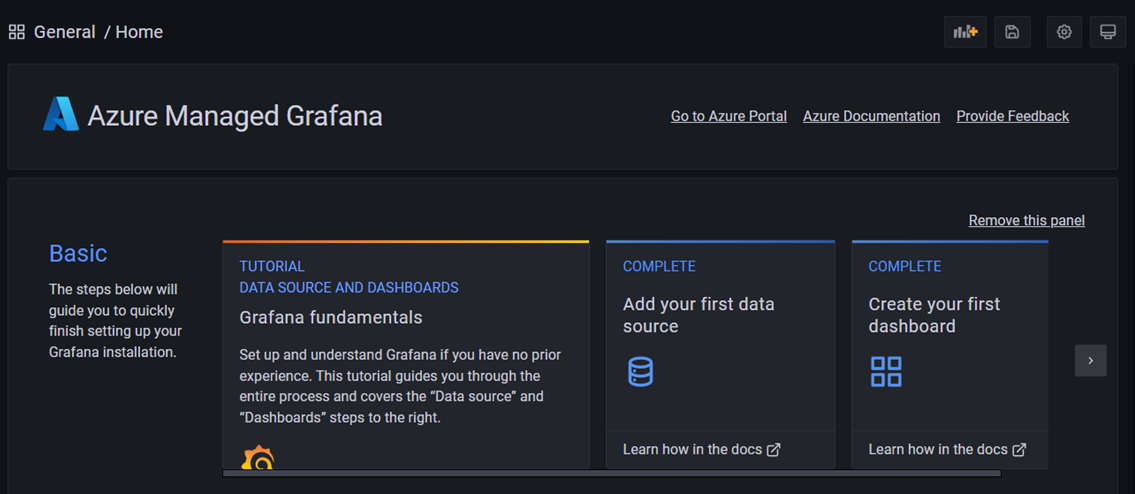The image size is (1135, 494).
Task: Open the General folder breadcrumb
Action: point(65,32)
